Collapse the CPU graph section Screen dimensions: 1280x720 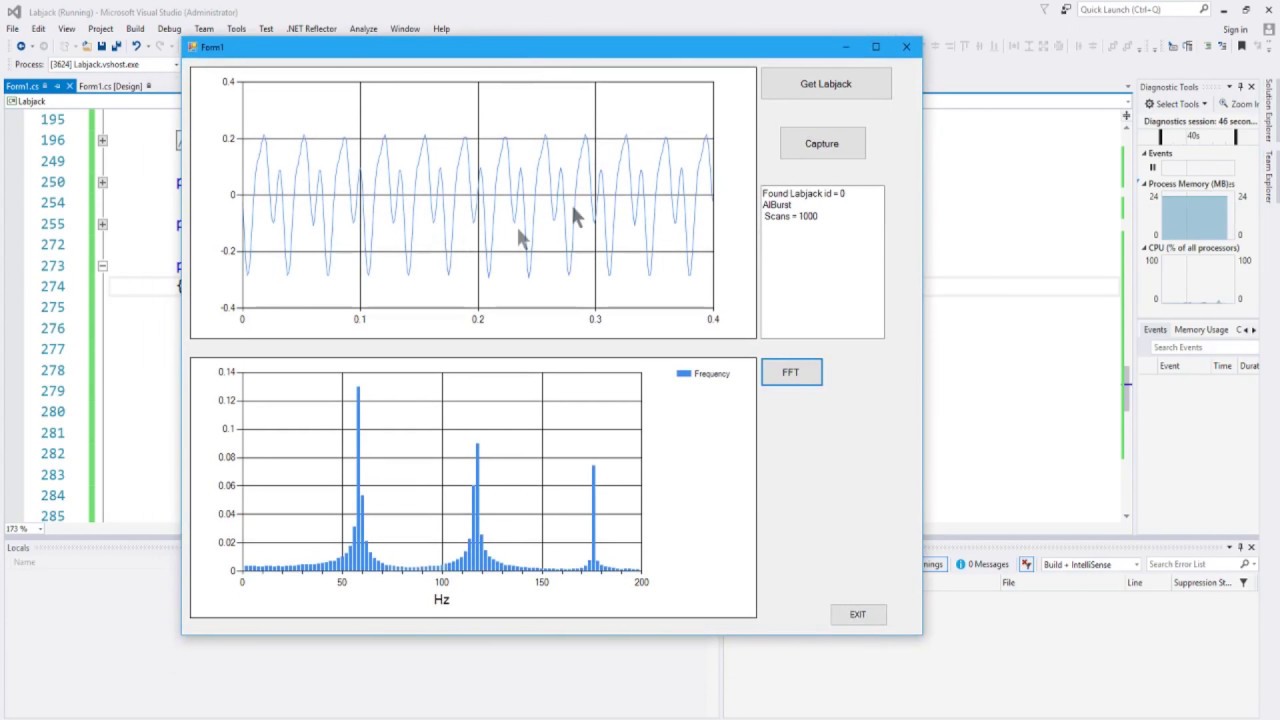1145,248
